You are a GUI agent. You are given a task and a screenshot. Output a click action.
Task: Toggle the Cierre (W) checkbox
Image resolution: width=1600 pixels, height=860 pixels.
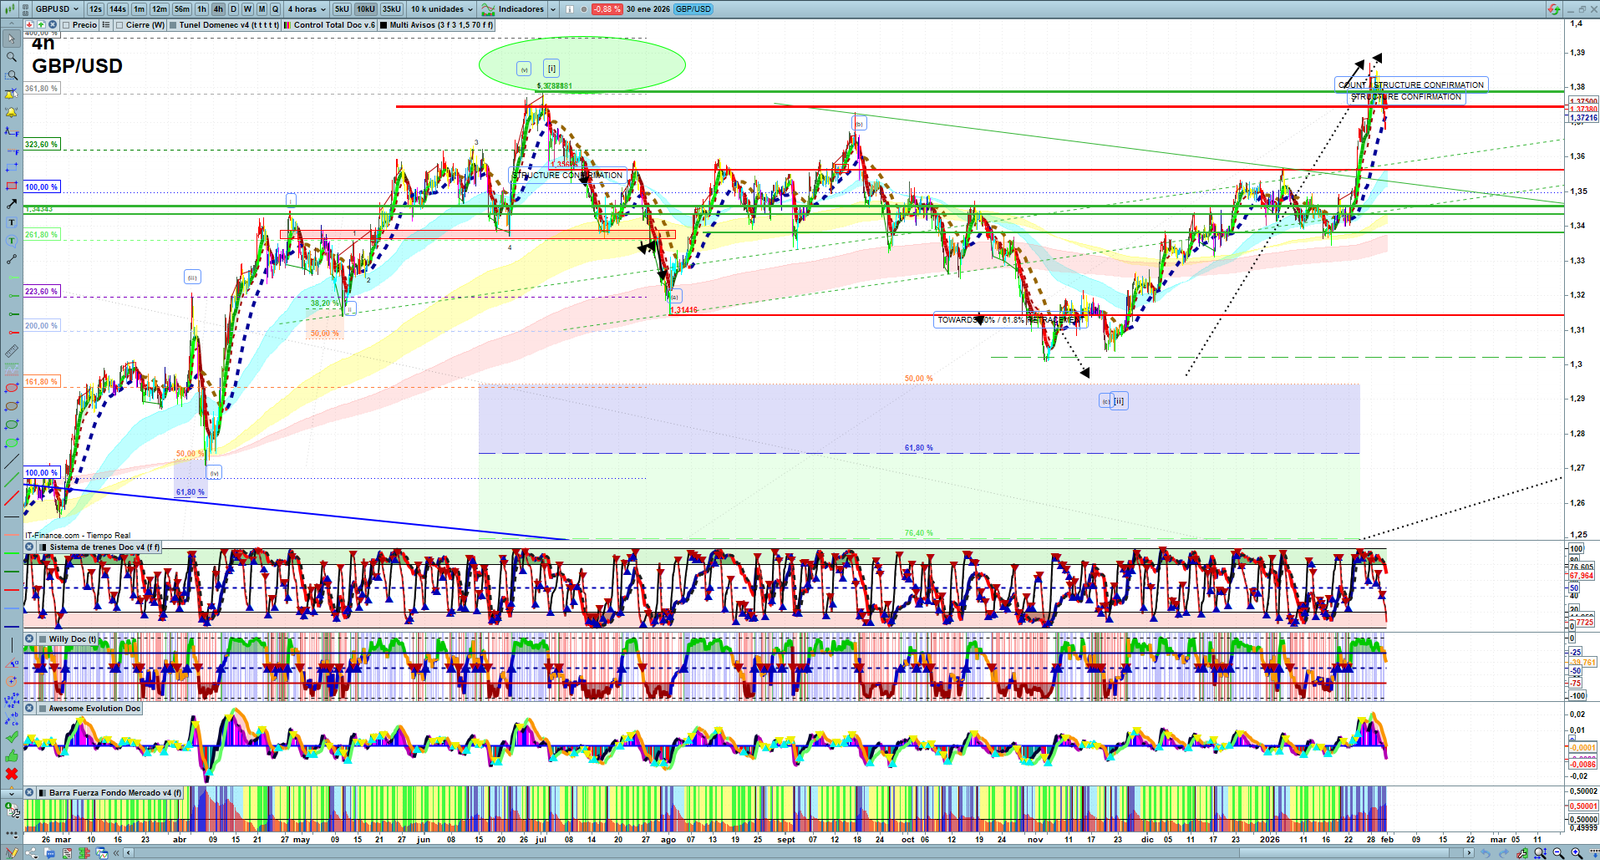pos(119,25)
